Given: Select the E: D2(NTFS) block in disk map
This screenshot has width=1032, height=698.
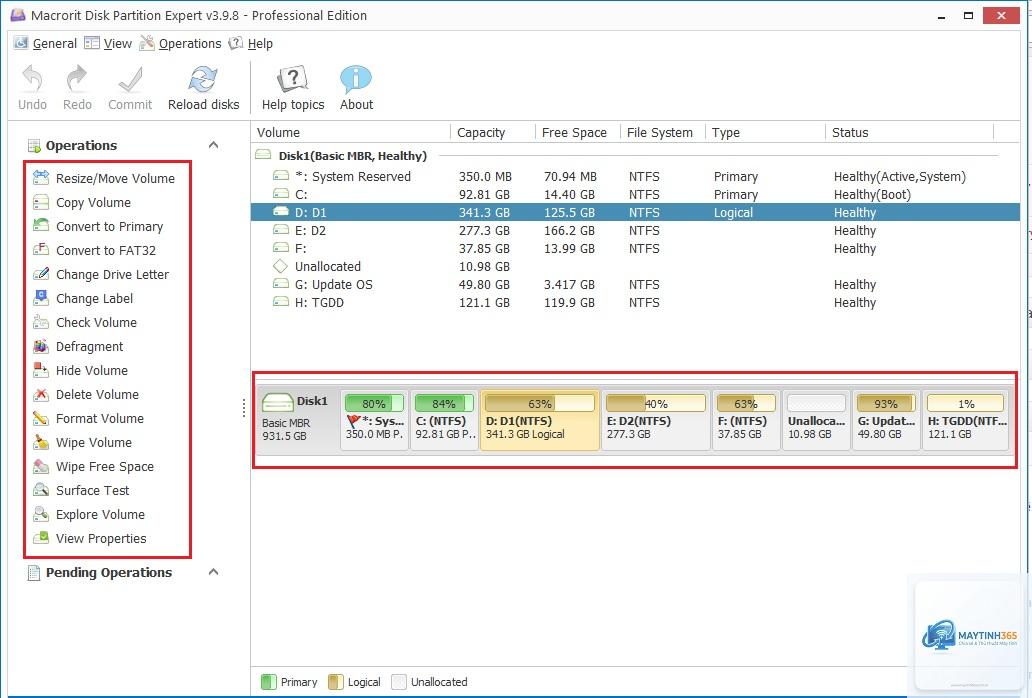Looking at the screenshot, I should pyautogui.click(x=656, y=420).
